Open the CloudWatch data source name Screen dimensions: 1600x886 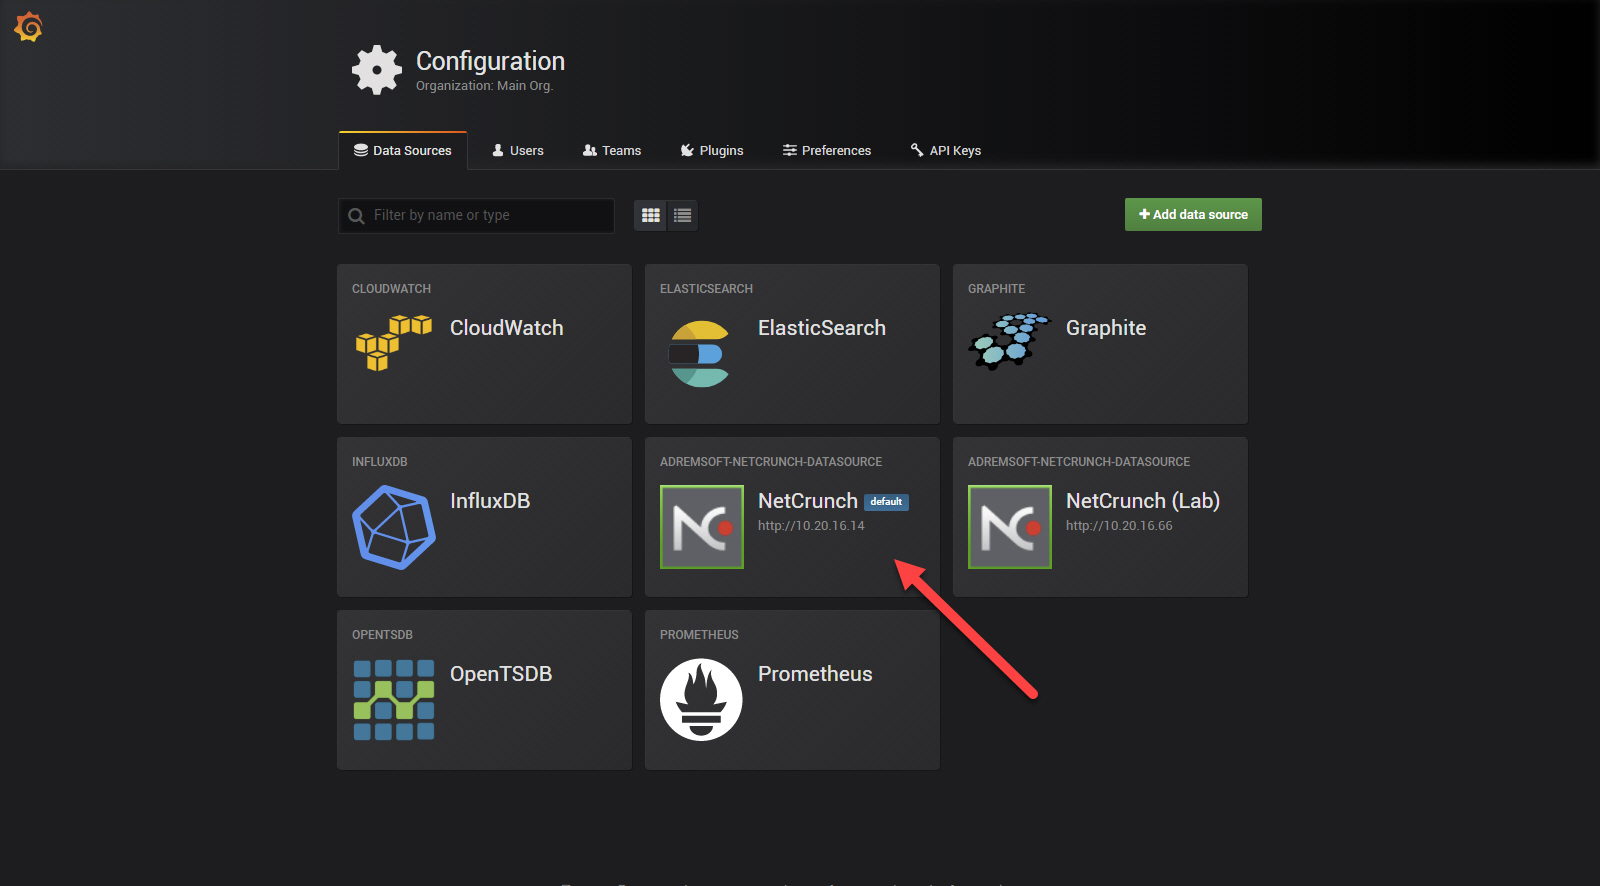507,328
